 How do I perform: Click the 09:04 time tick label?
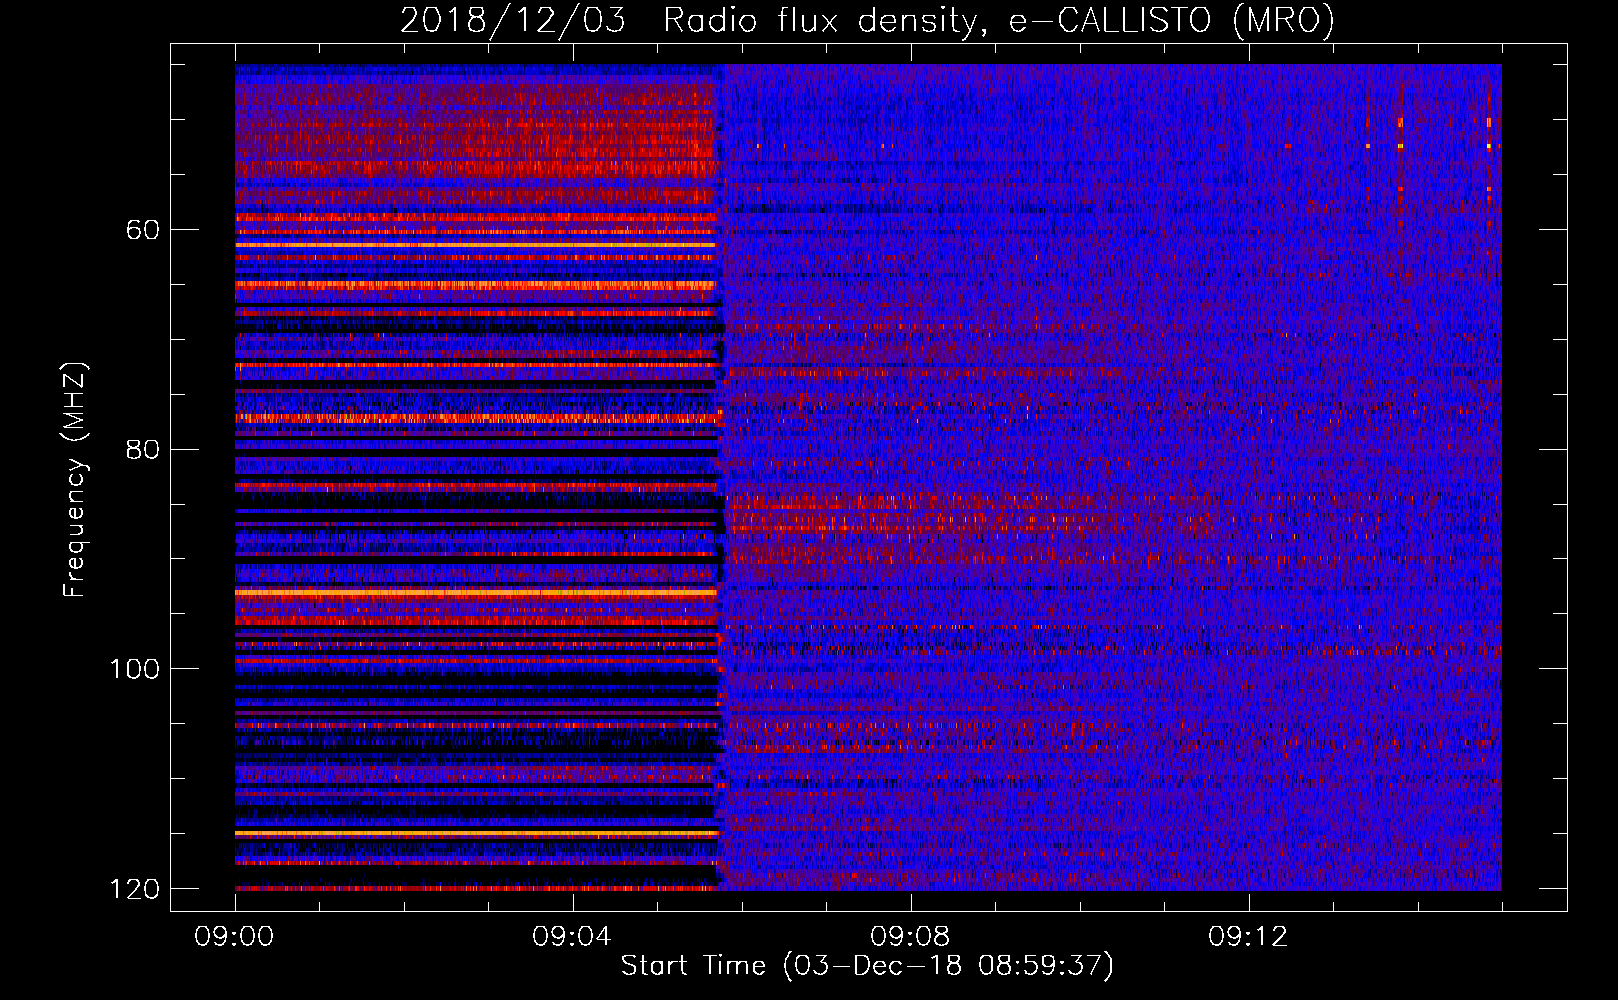click(572, 937)
